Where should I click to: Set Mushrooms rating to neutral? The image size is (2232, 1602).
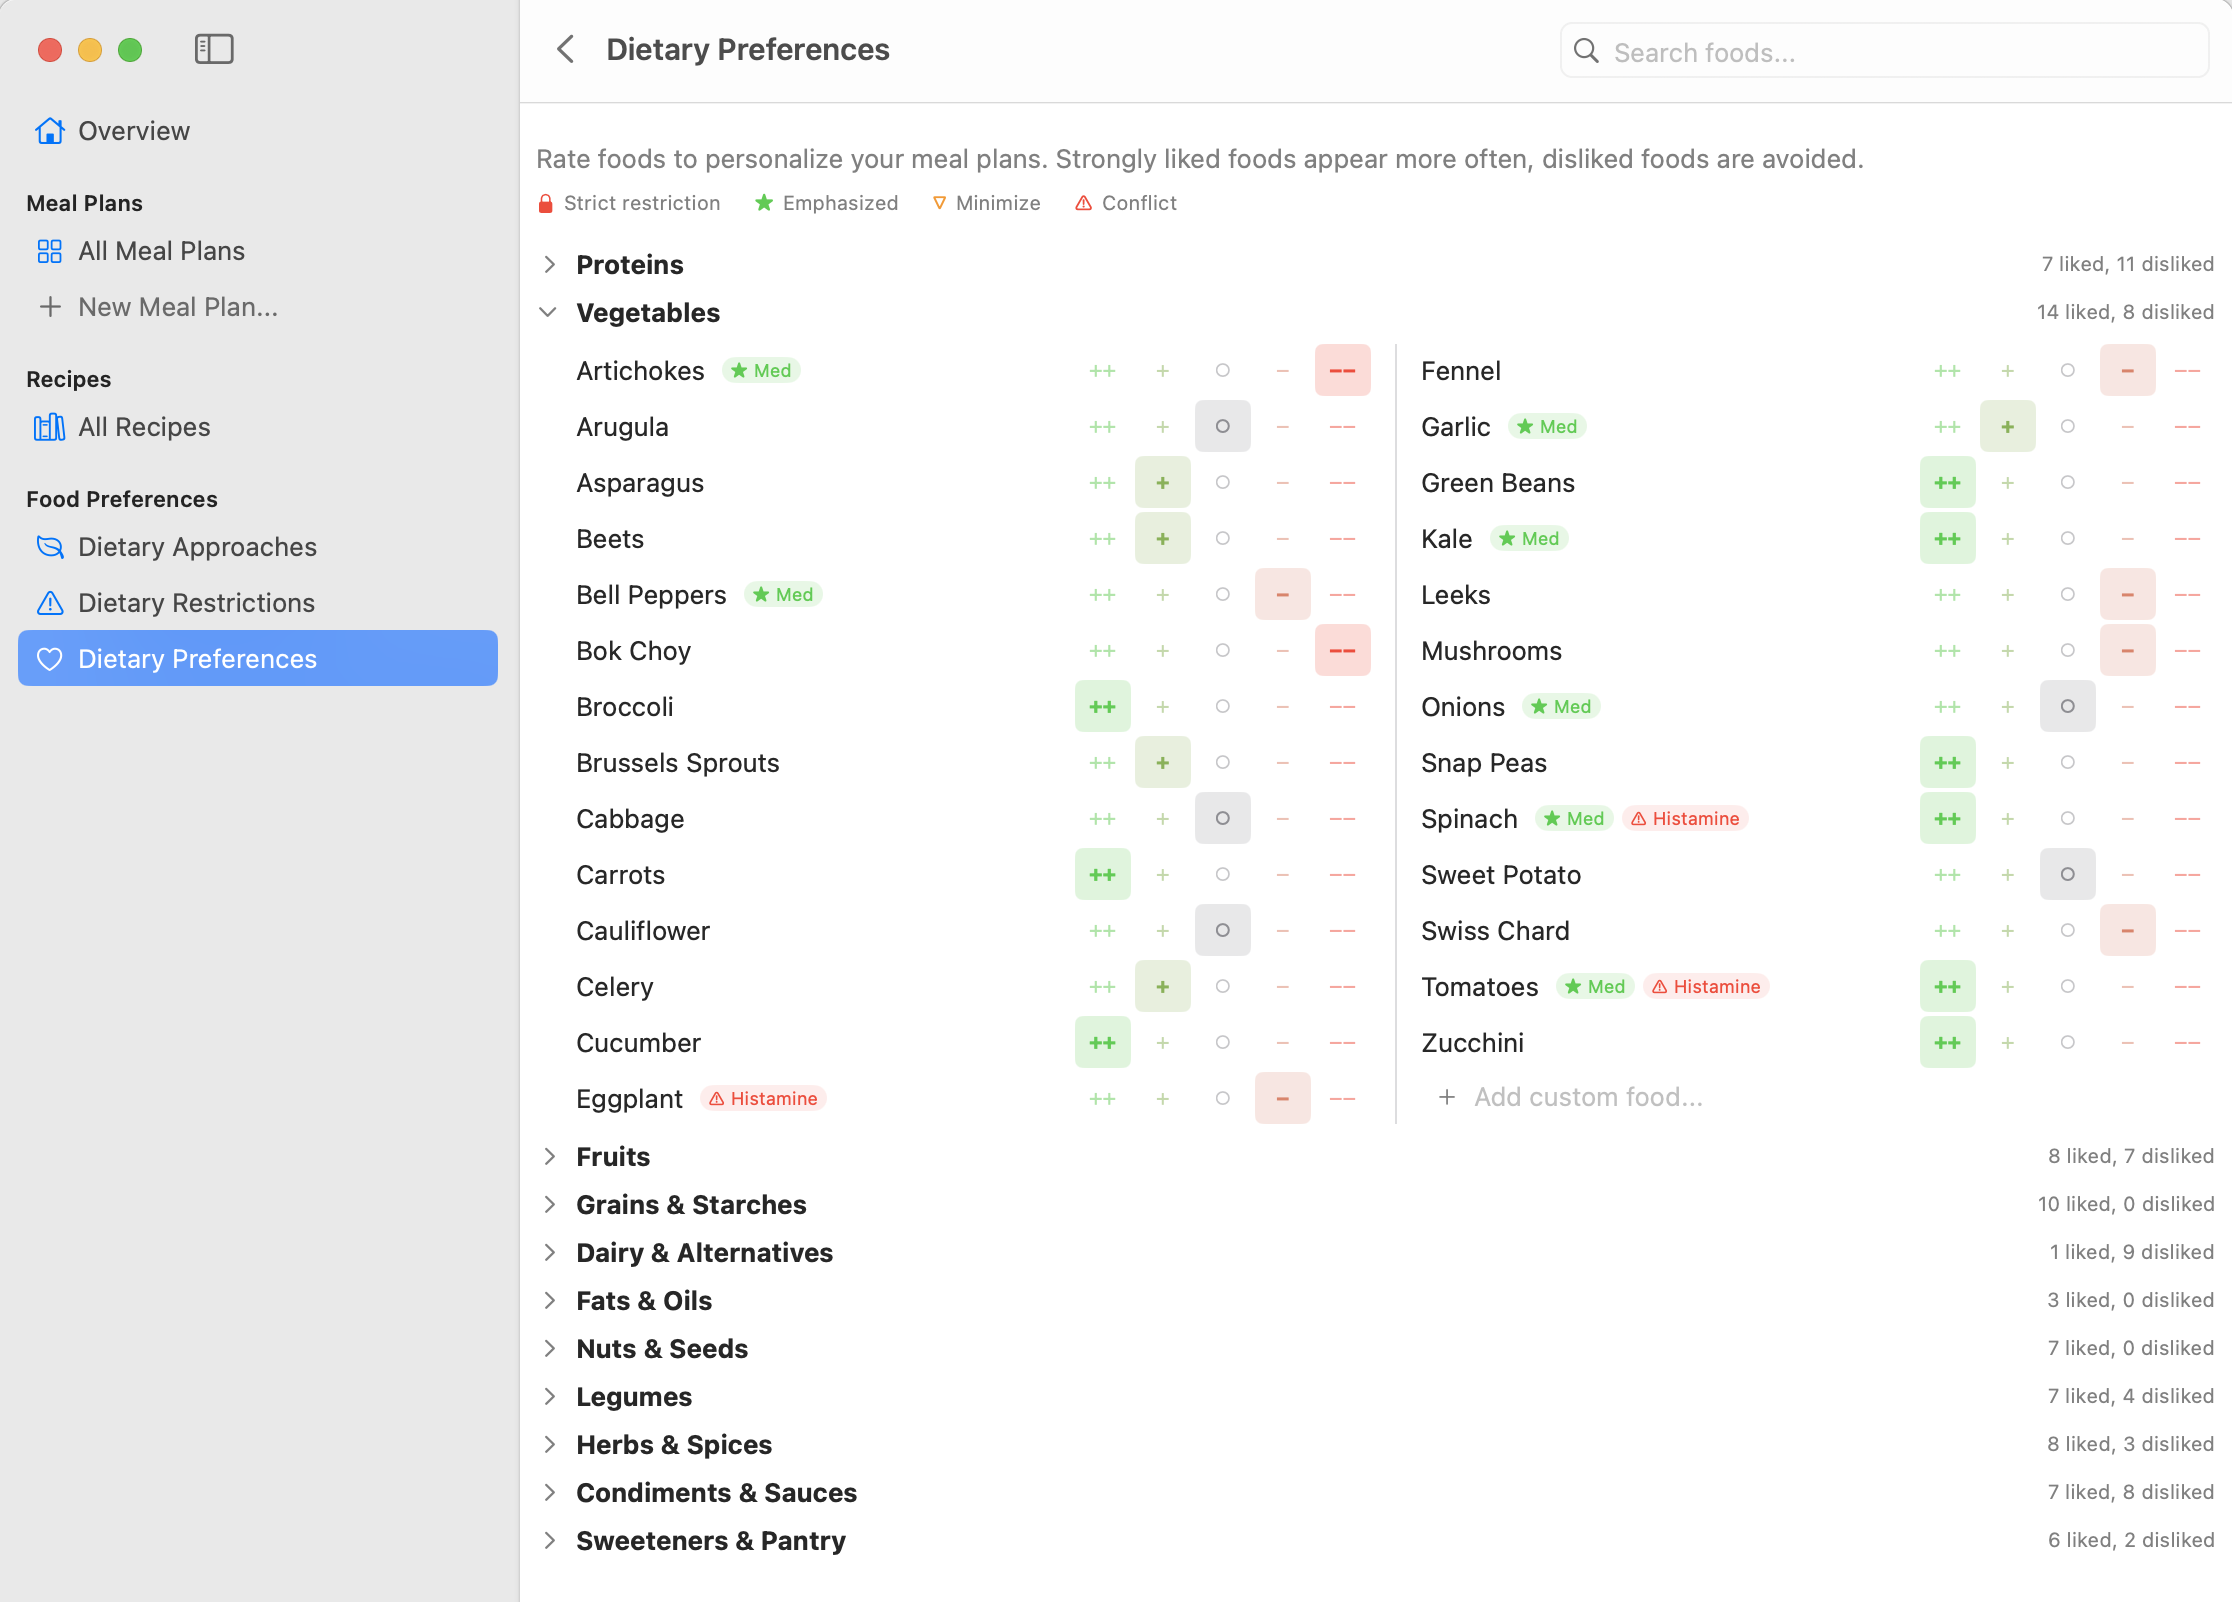click(2068, 650)
